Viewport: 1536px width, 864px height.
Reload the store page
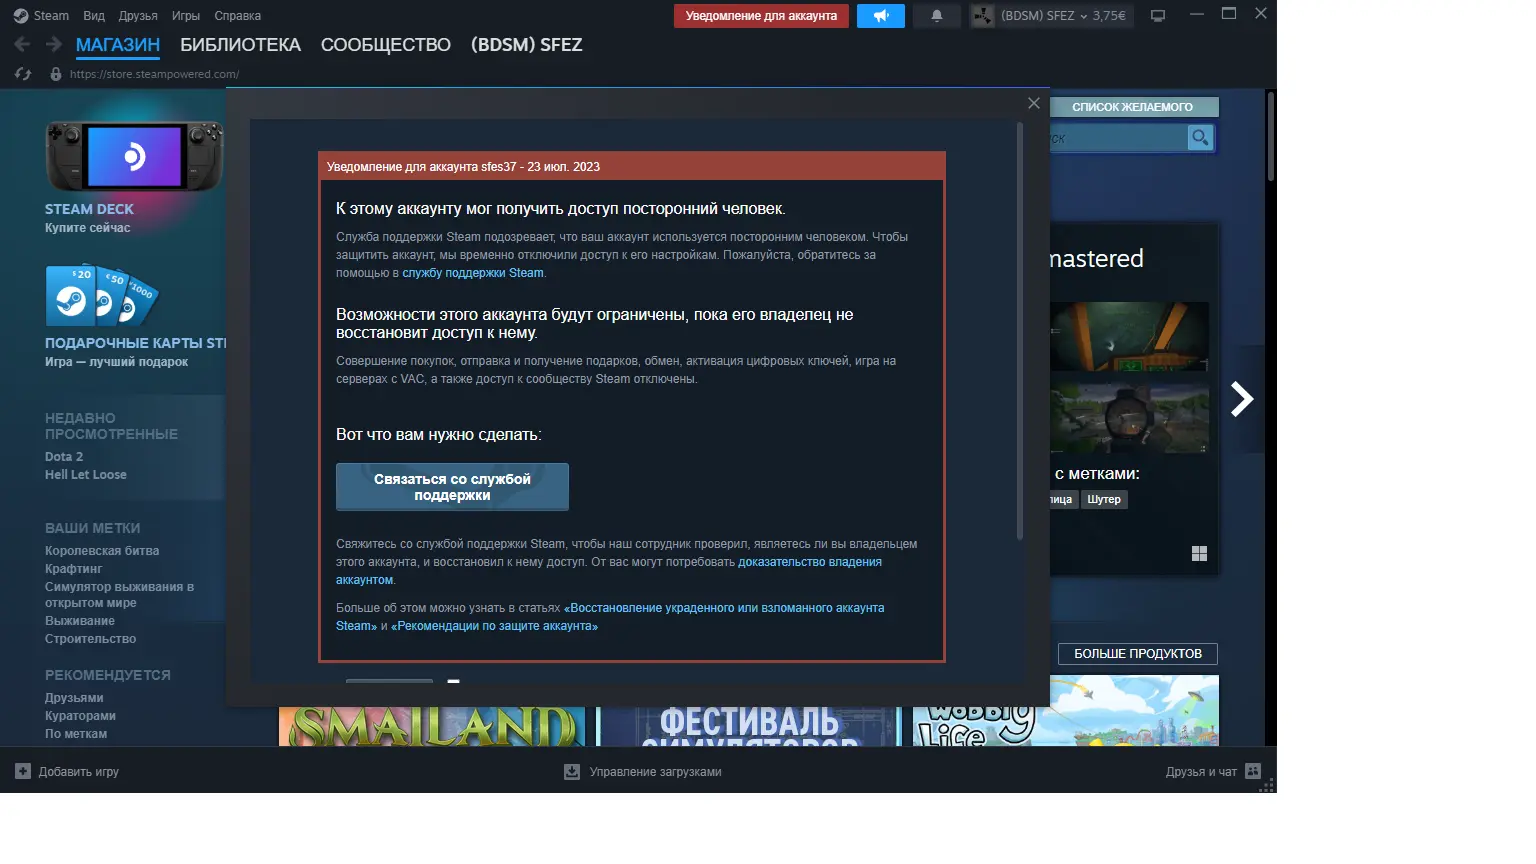23,74
